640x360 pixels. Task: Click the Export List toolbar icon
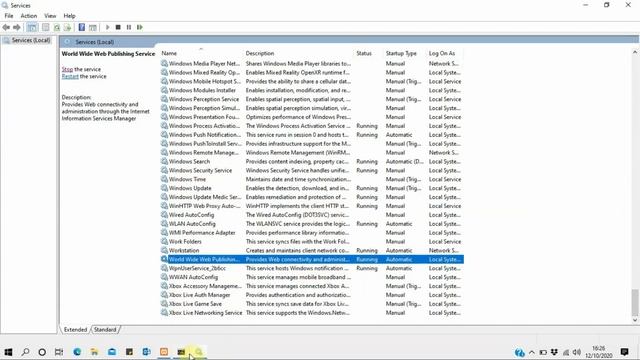(x=67, y=27)
